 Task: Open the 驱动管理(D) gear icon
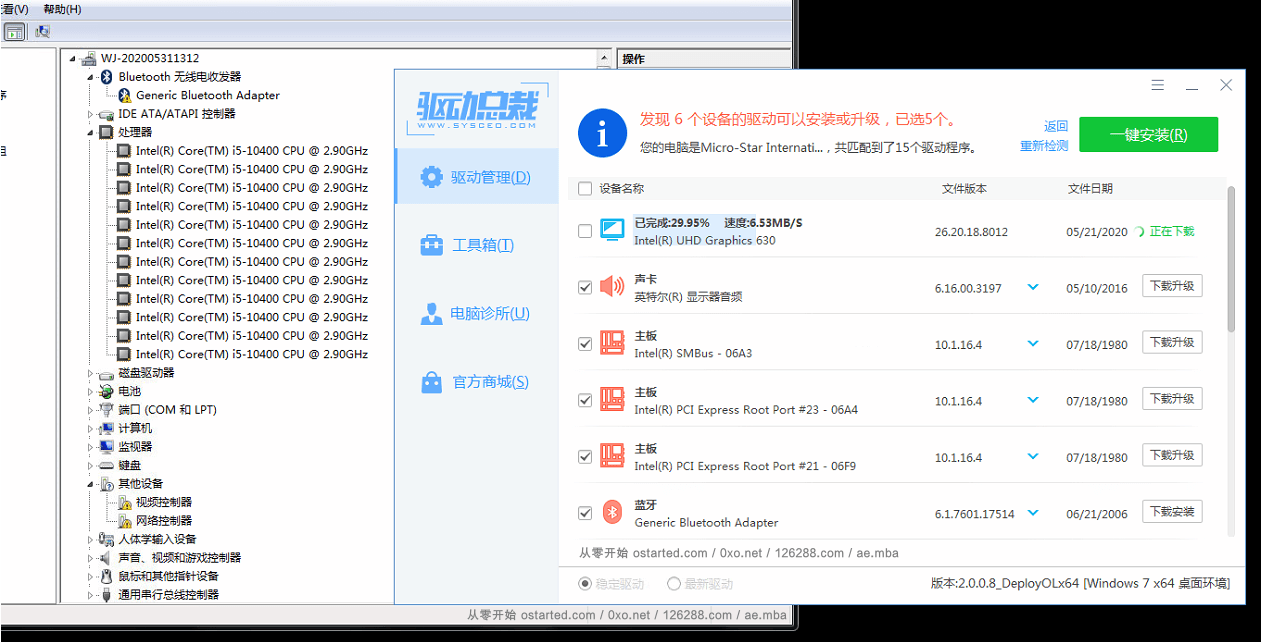coord(431,177)
